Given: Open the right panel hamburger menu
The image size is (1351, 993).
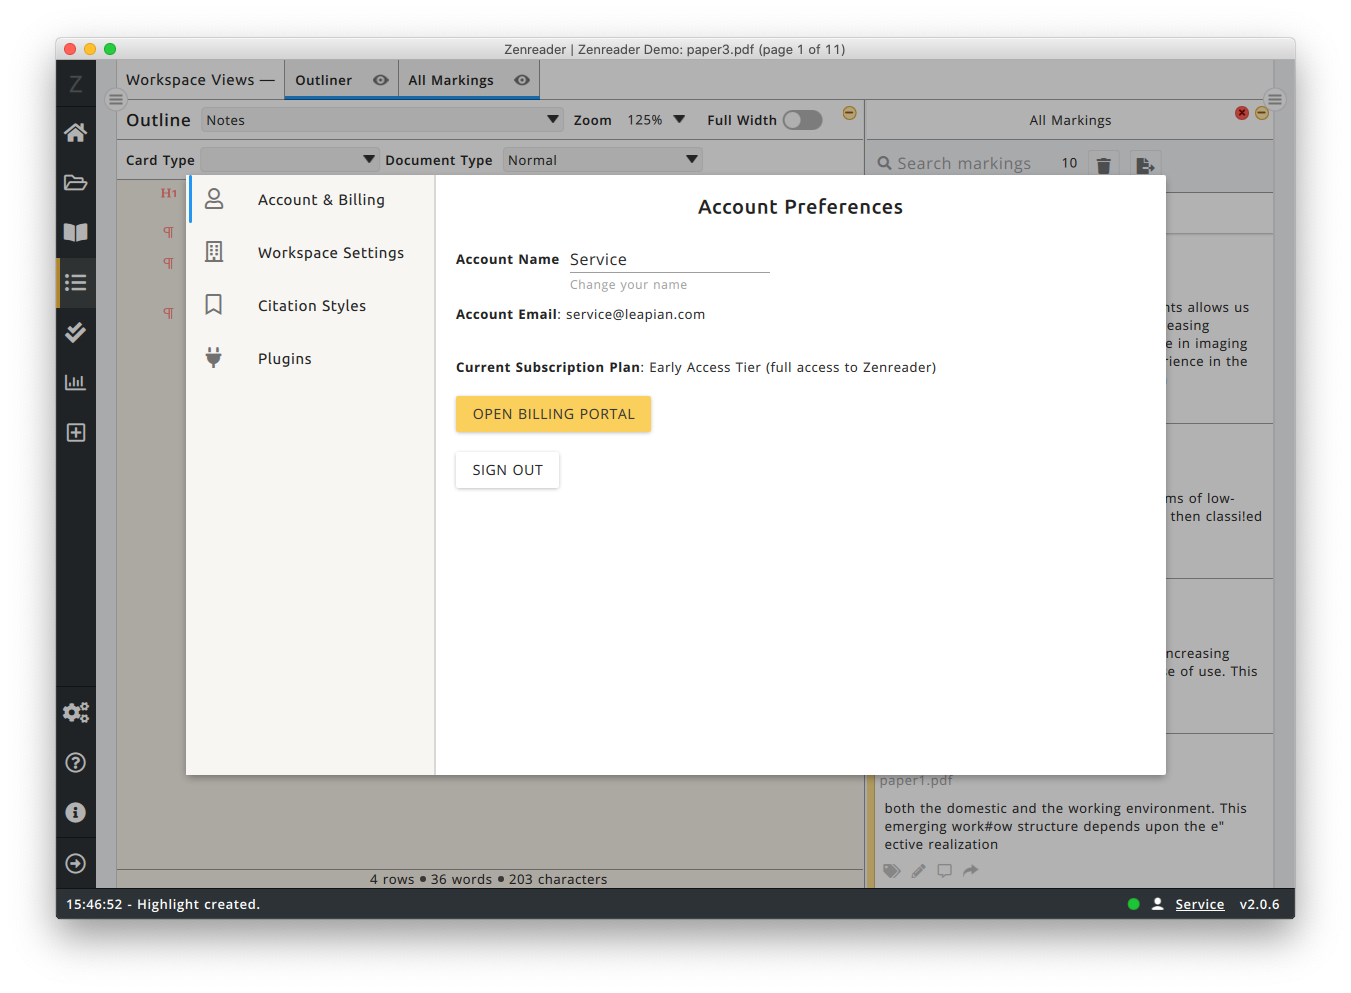Looking at the screenshot, I should (1274, 99).
